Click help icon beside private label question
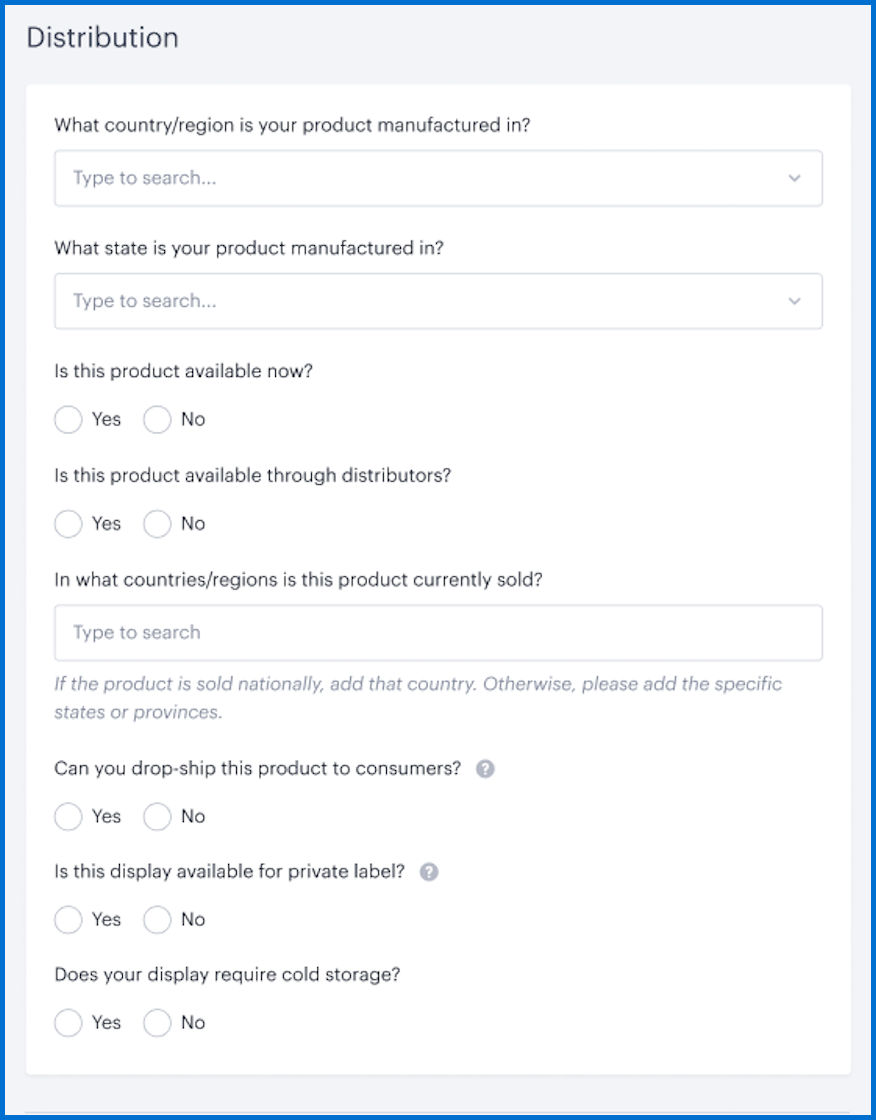Viewport: 876px width, 1120px height. point(429,872)
